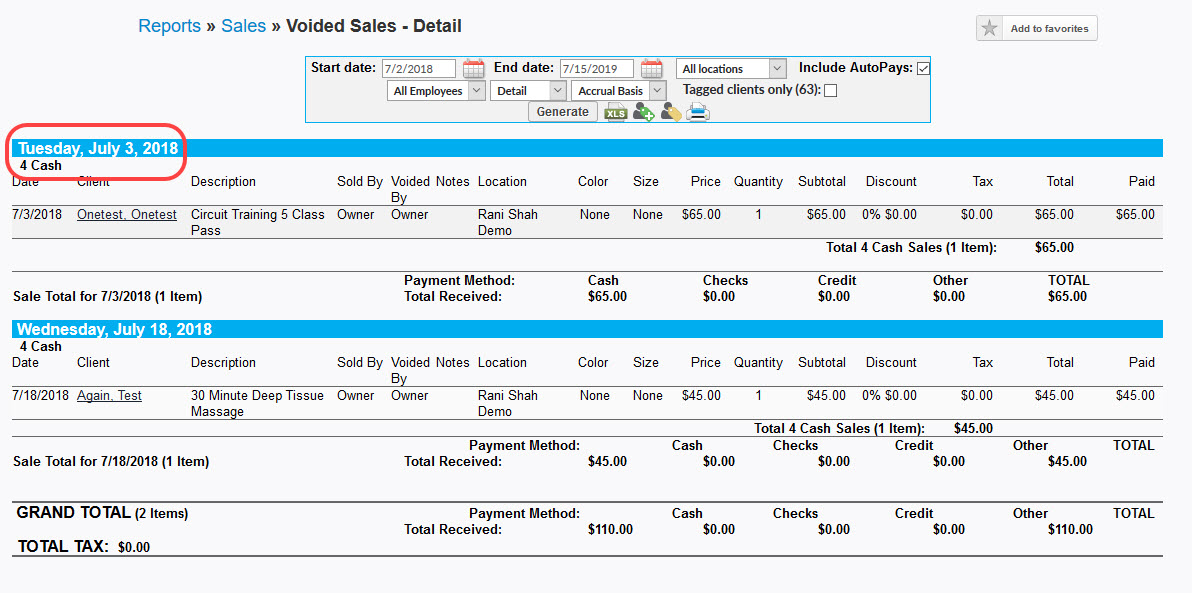Open the Detail report type dropdown
The width and height of the screenshot is (1192, 593).
[528, 91]
